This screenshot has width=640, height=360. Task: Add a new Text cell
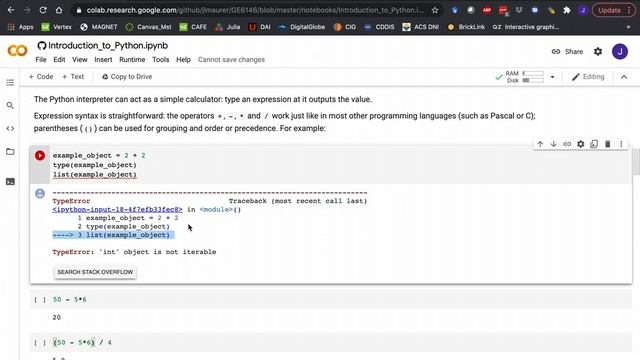[x=73, y=77]
